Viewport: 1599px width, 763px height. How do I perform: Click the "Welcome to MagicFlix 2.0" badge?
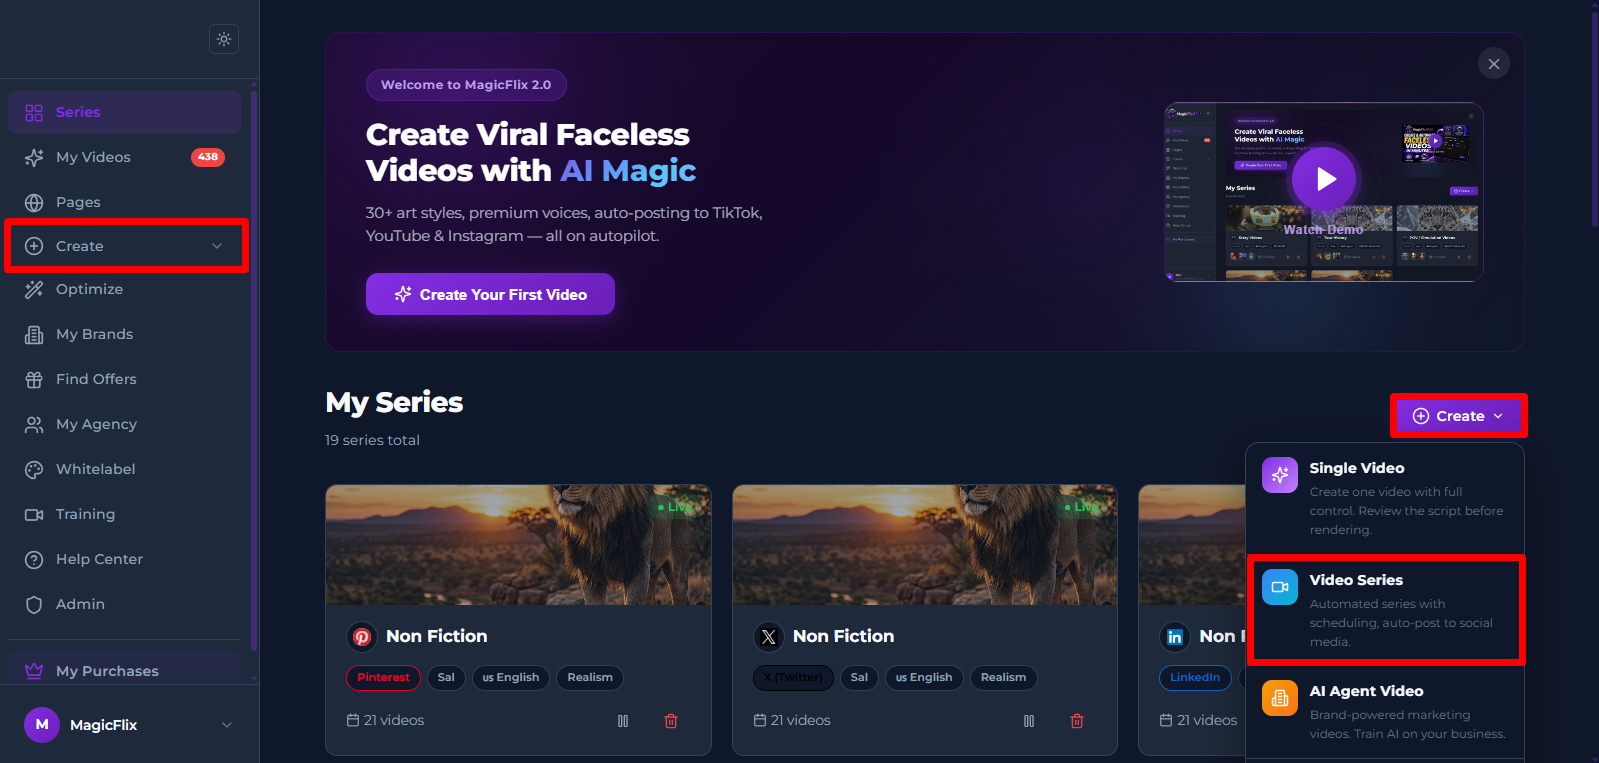466,85
